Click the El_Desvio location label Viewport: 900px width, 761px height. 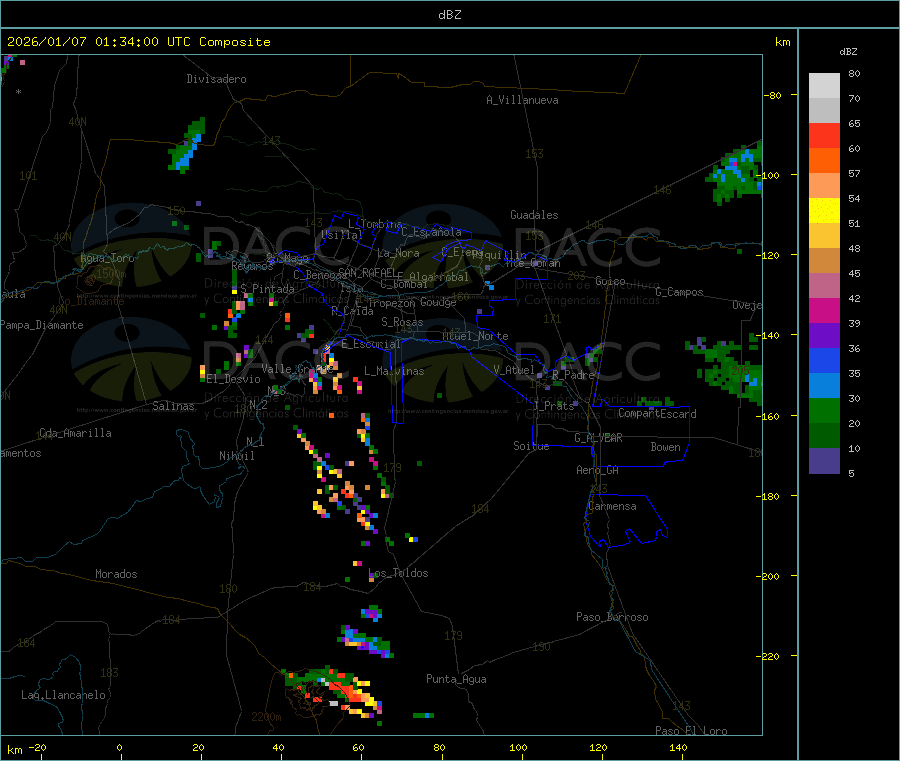pos(233,379)
